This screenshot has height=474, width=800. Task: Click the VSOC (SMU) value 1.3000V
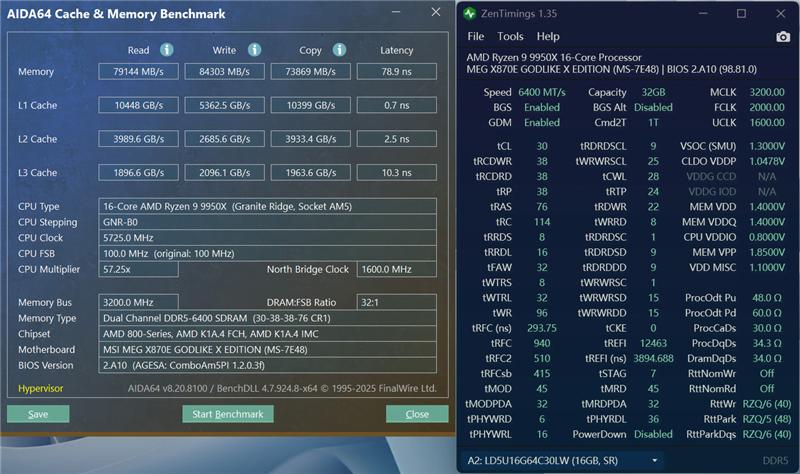(767, 146)
